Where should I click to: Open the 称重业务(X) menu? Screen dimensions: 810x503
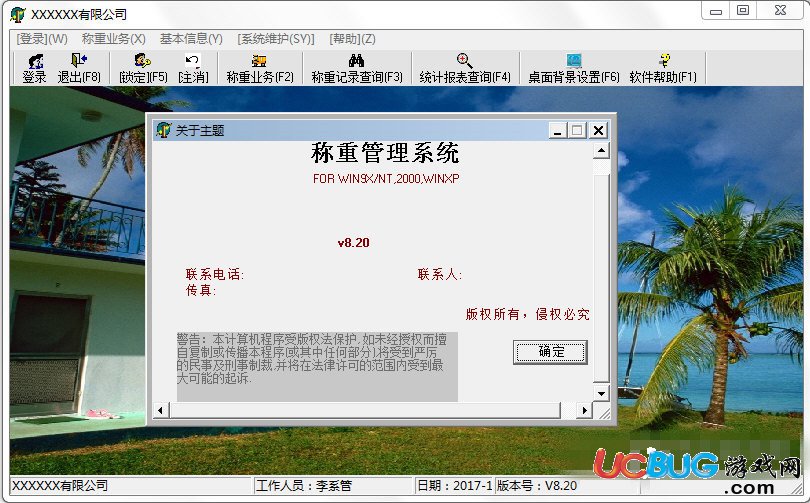click(113, 39)
